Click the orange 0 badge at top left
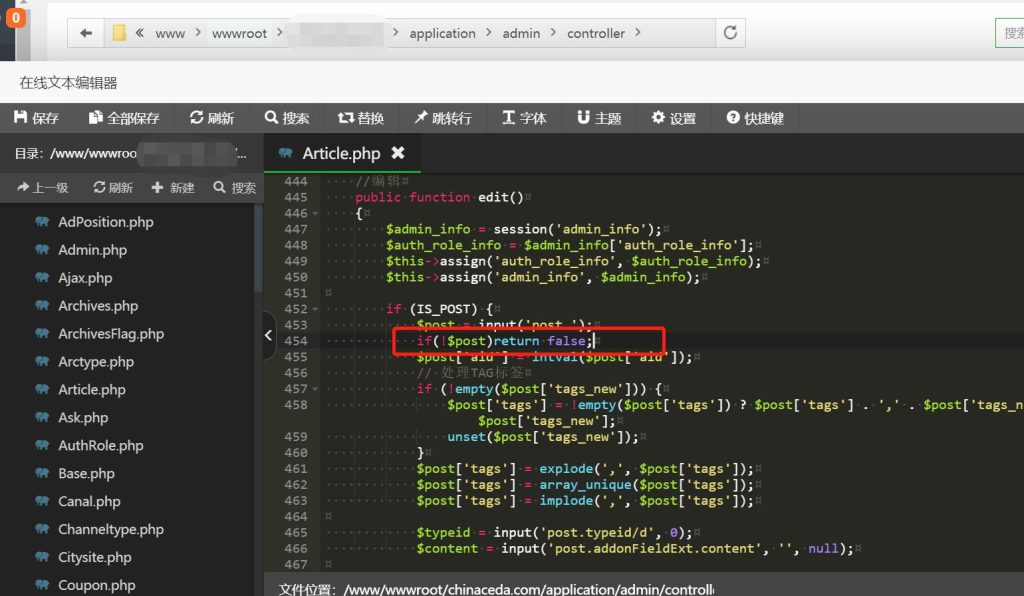The height and width of the screenshot is (596, 1024). (16, 18)
